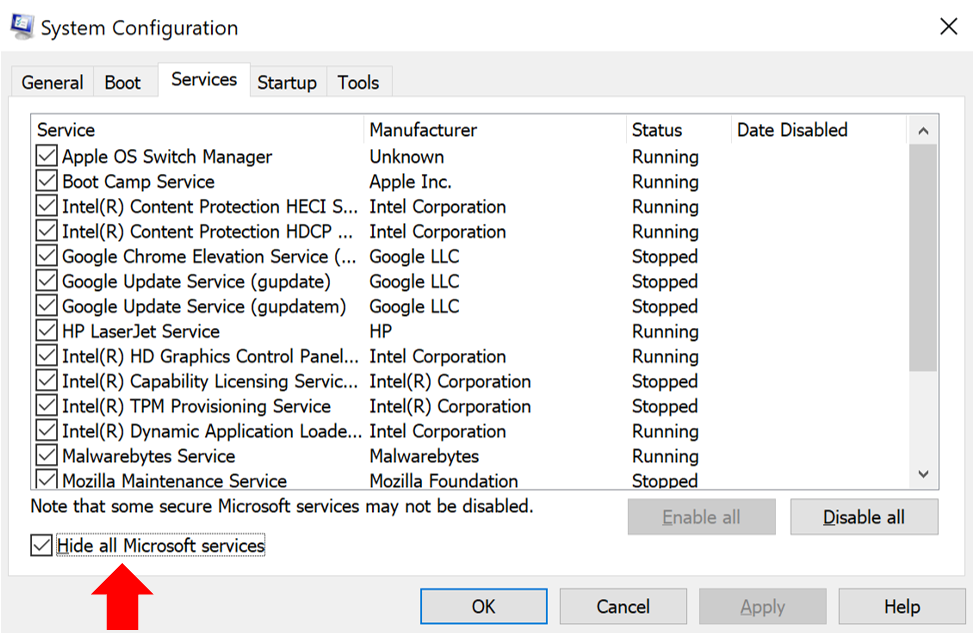Viewport: 973px width, 633px height.
Task: Uncheck Intel(R) TPM Provisioning Service
Action: 46,407
